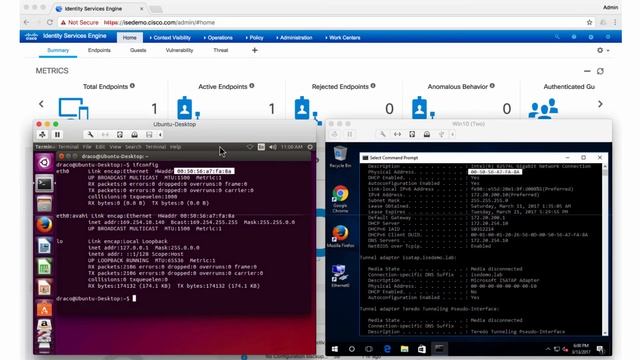Select the Home tab in ISE

click(x=129, y=38)
